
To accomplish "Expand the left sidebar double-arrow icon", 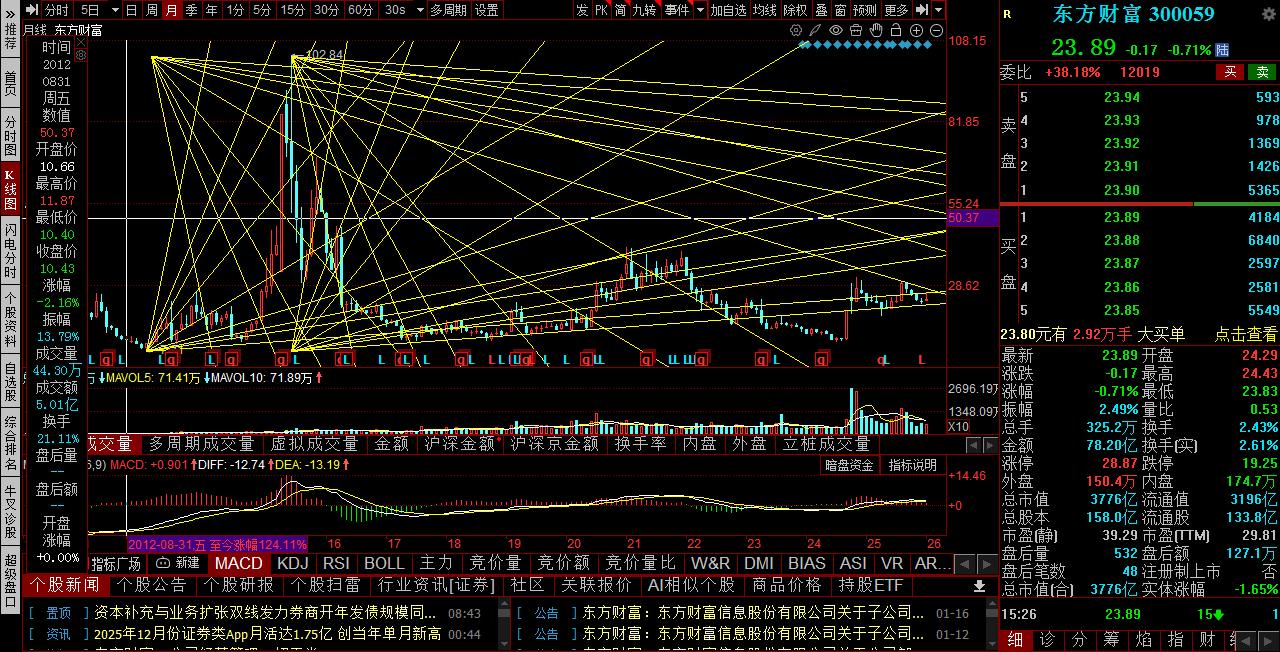I will [11, 14].
